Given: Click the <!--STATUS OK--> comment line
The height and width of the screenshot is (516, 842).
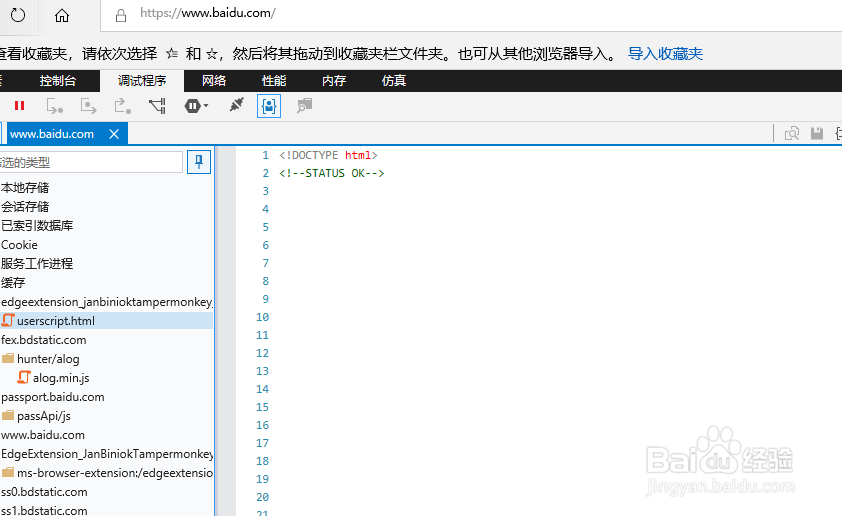Looking at the screenshot, I should (331, 173).
